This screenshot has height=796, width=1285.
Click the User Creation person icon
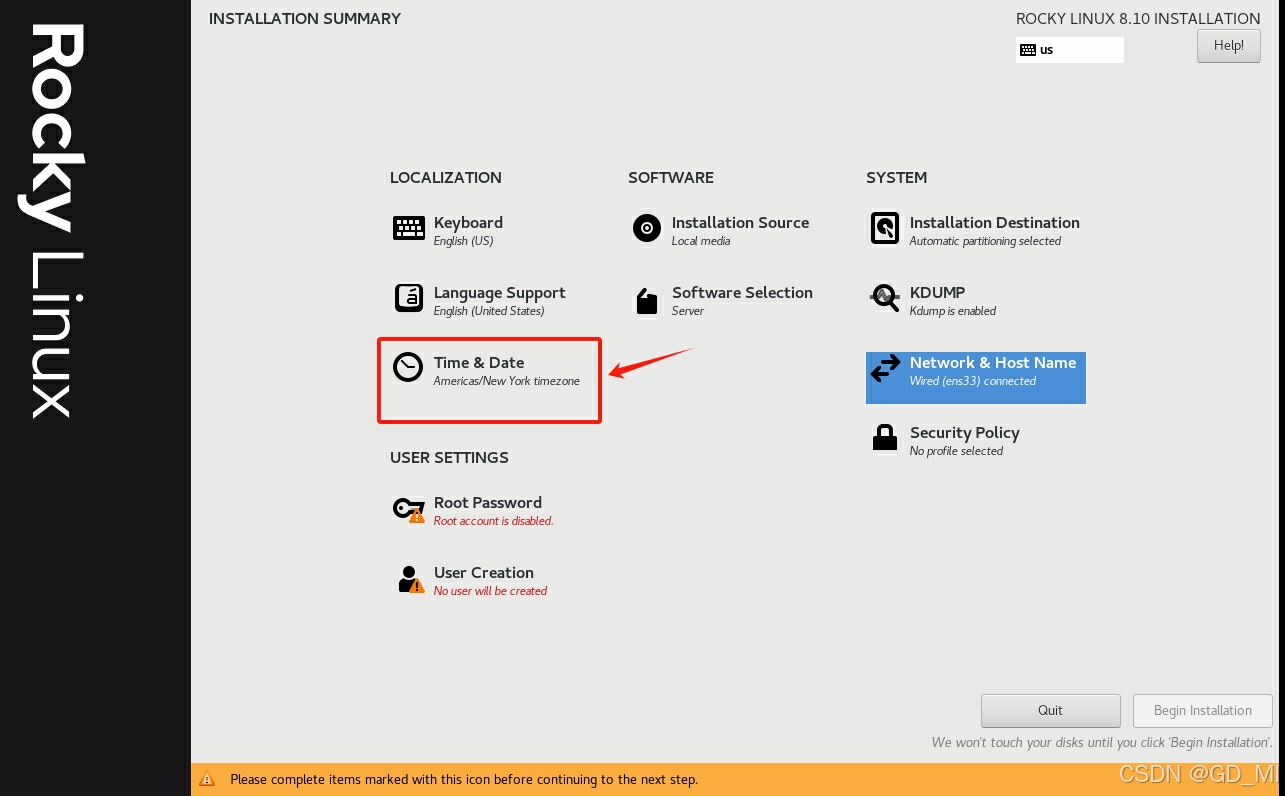point(410,579)
